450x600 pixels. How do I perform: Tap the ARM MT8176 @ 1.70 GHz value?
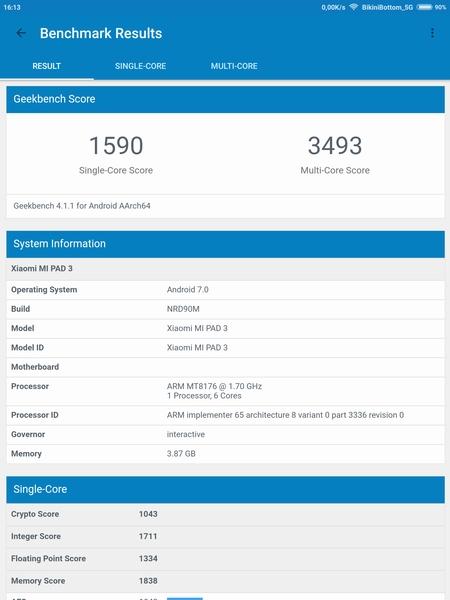tap(214, 386)
